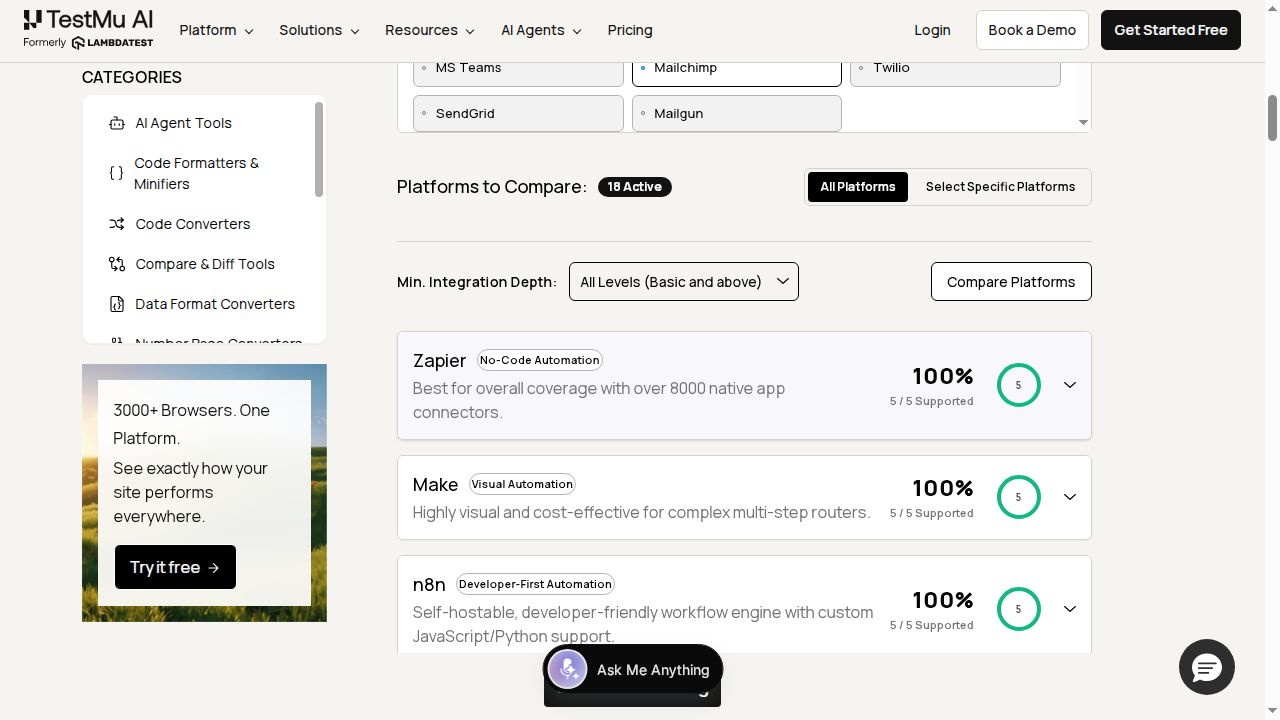Click the TestMu AI logo
Image resolution: width=1280 pixels, height=720 pixels.
point(88,30)
